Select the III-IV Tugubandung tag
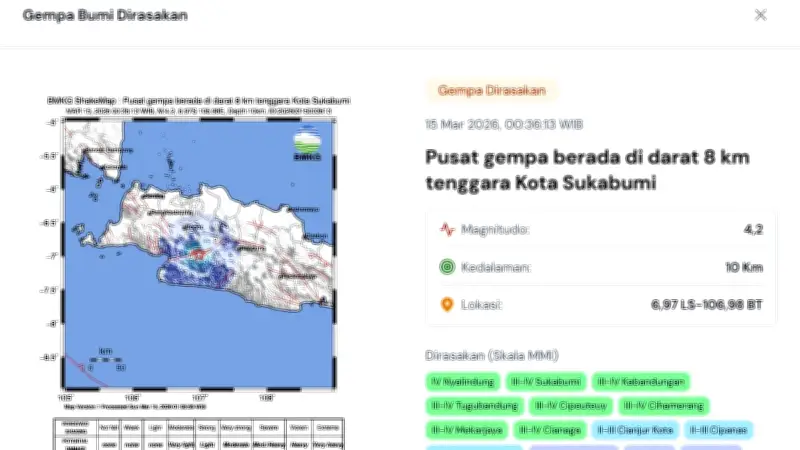This screenshot has width=800, height=450. tap(474, 406)
